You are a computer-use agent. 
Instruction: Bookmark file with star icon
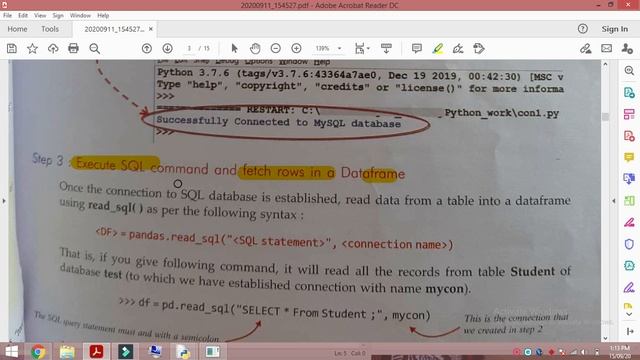[x=32, y=49]
